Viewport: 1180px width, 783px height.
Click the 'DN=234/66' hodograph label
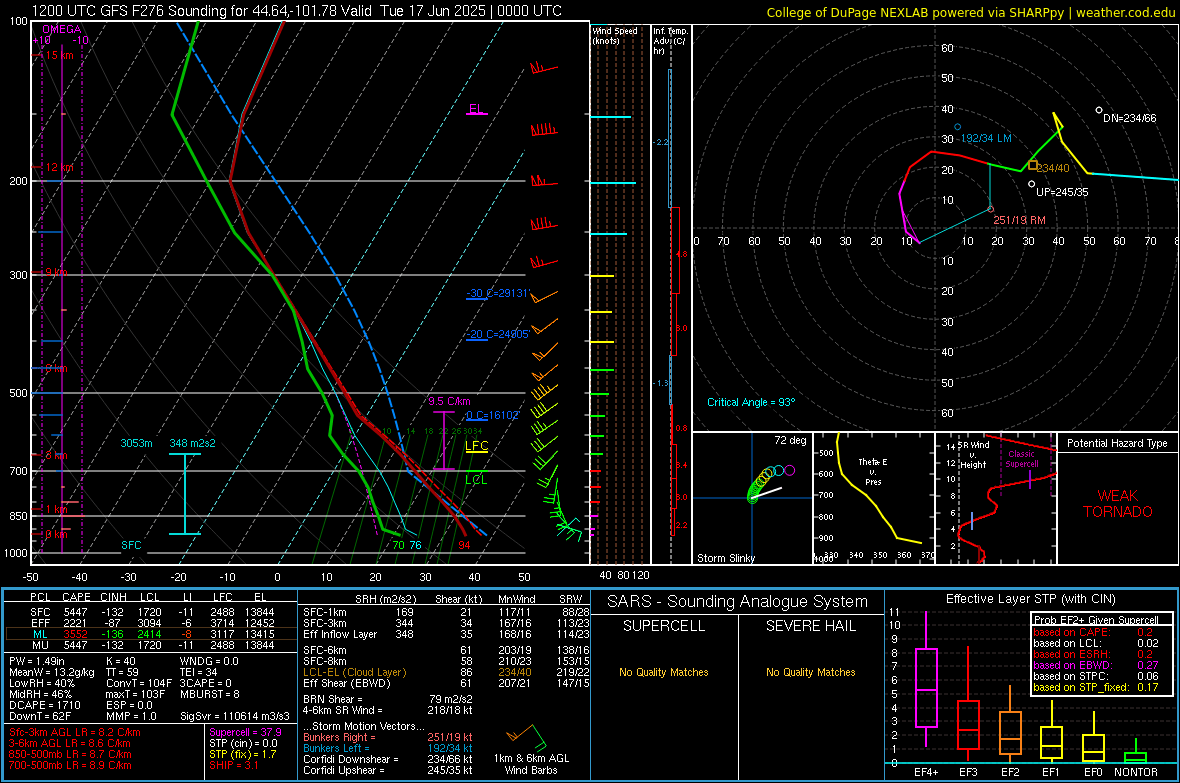(1130, 118)
